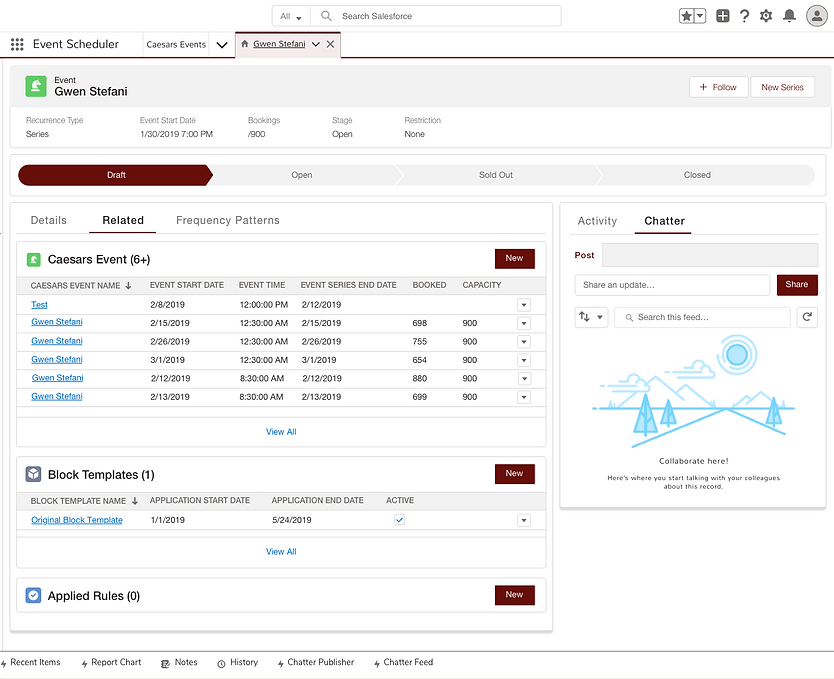Click the Follow button
The height and width of the screenshot is (679, 834).
click(x=719, y=87)
